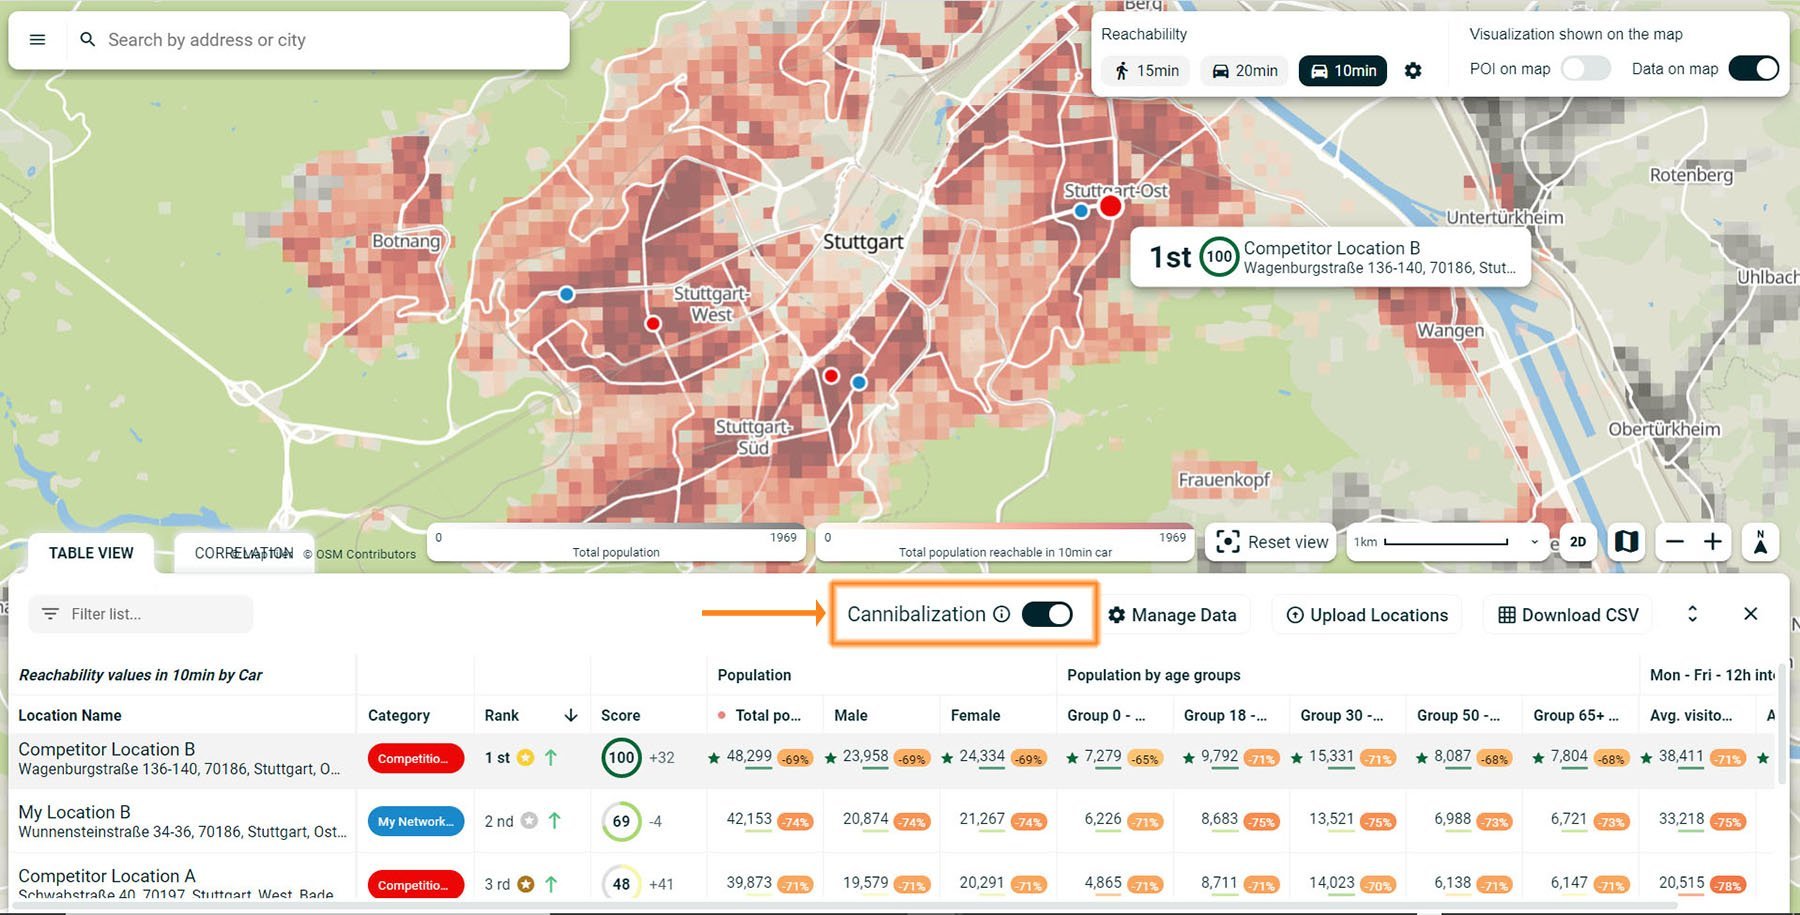Click the Cannibalization info icon
Viewport: 1800px width, 915px height.
coord(1001,615)
